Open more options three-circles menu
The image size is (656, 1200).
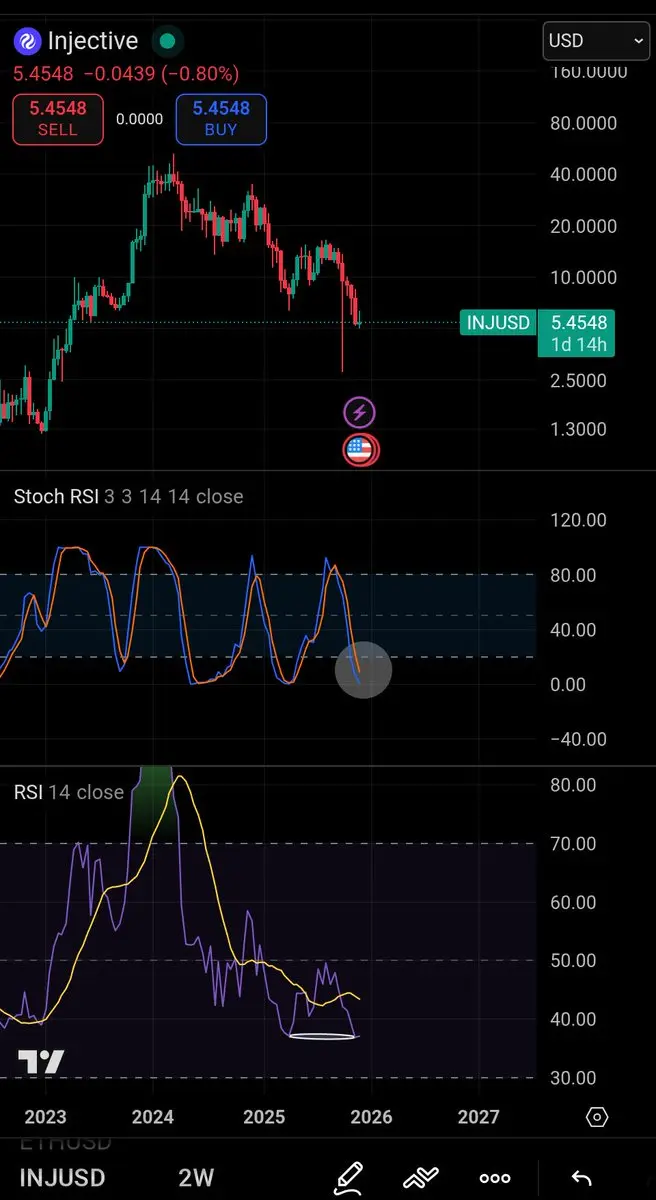click(496, 1178)
